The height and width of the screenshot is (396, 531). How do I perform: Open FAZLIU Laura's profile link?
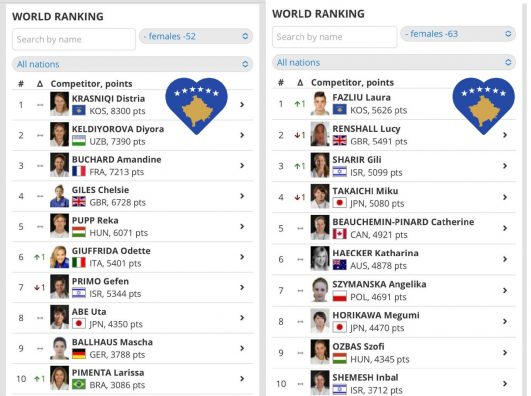pyautogui.click(x=361, y=98)
